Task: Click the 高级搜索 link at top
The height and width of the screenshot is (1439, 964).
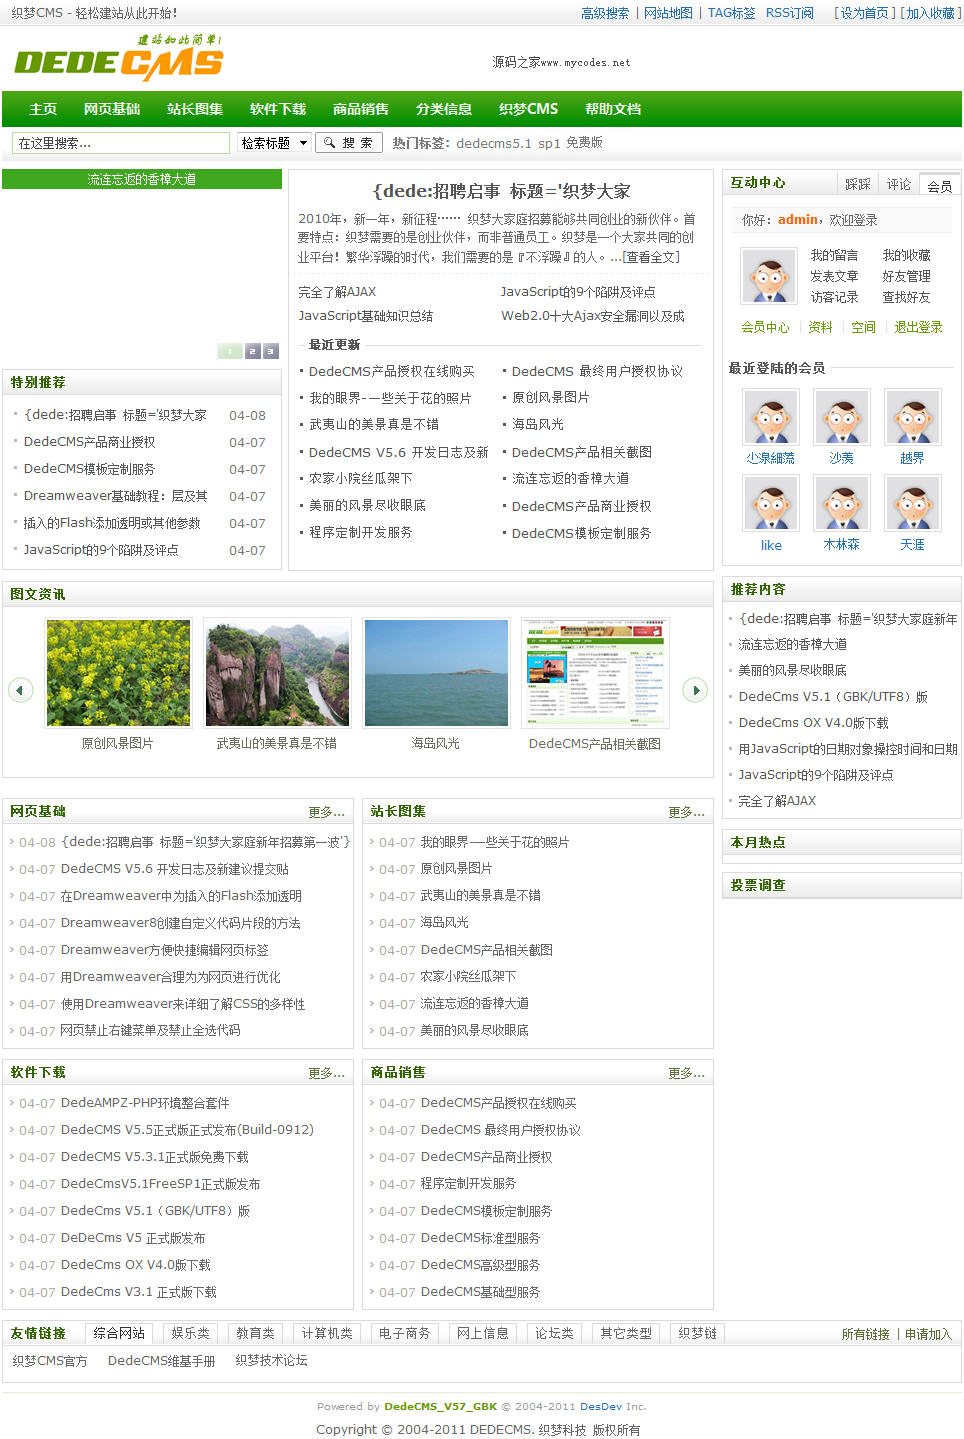Action: tap(605, 13)
